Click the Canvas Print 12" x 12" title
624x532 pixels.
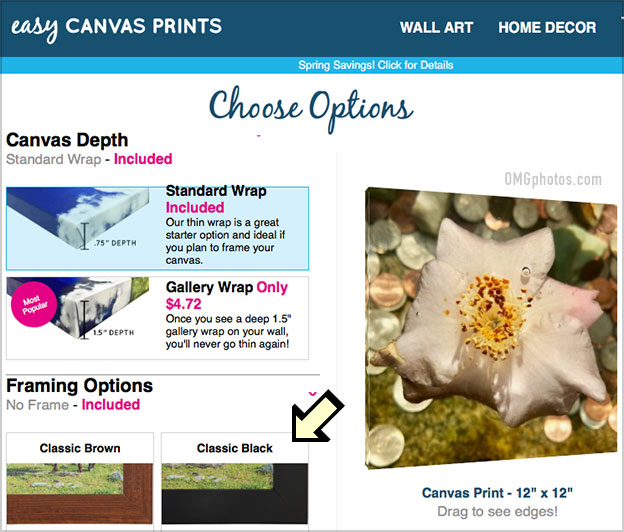pyautogui.click(x=497, y=493)
